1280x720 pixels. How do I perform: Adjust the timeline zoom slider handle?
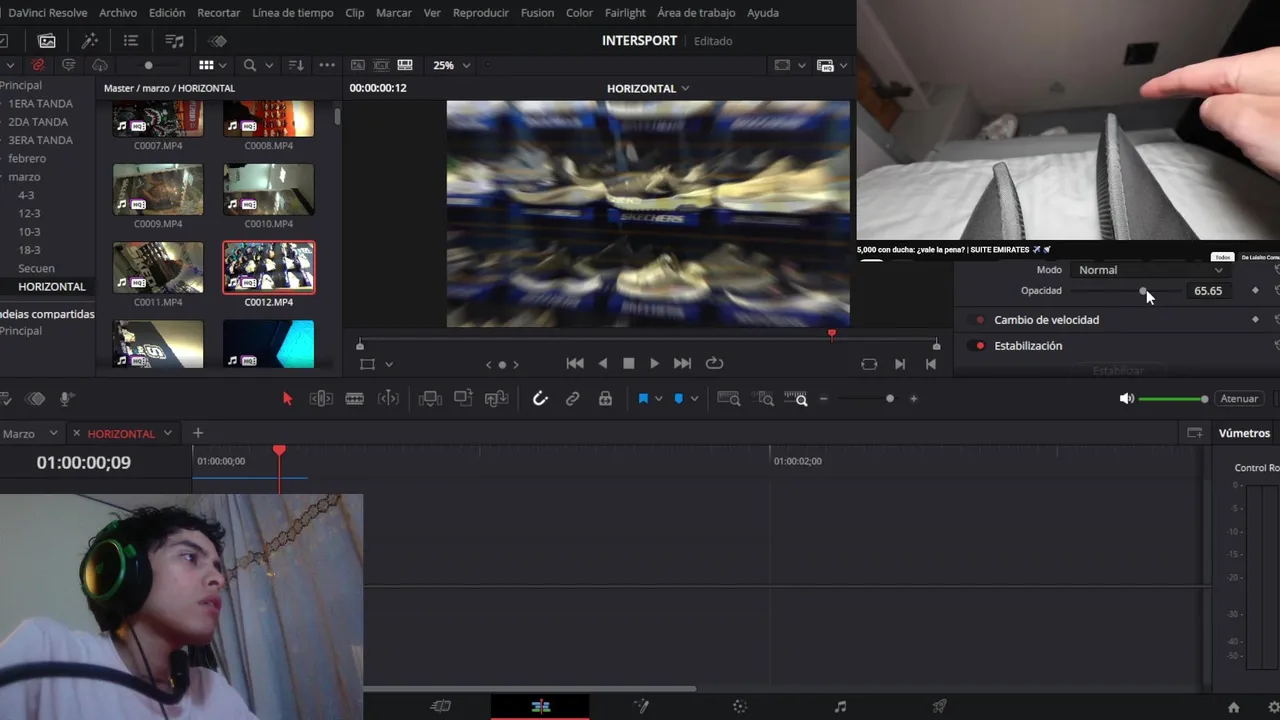pyautogui.click(x=890, y=399)
